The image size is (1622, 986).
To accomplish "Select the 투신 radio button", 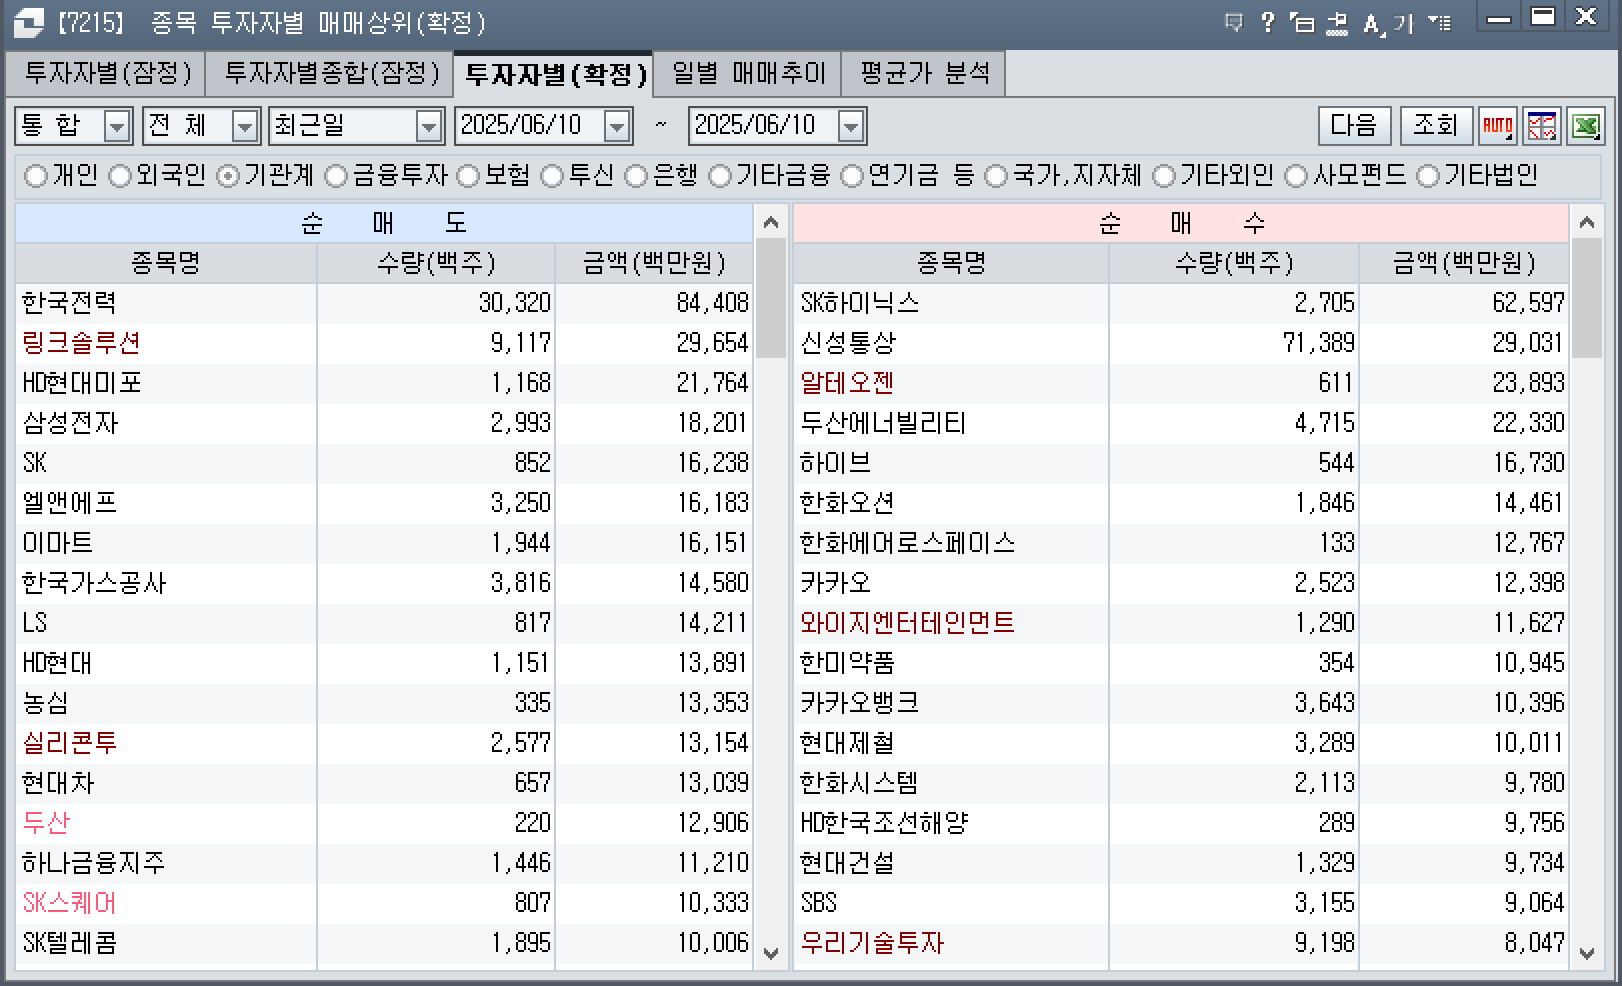I will 552,176.
